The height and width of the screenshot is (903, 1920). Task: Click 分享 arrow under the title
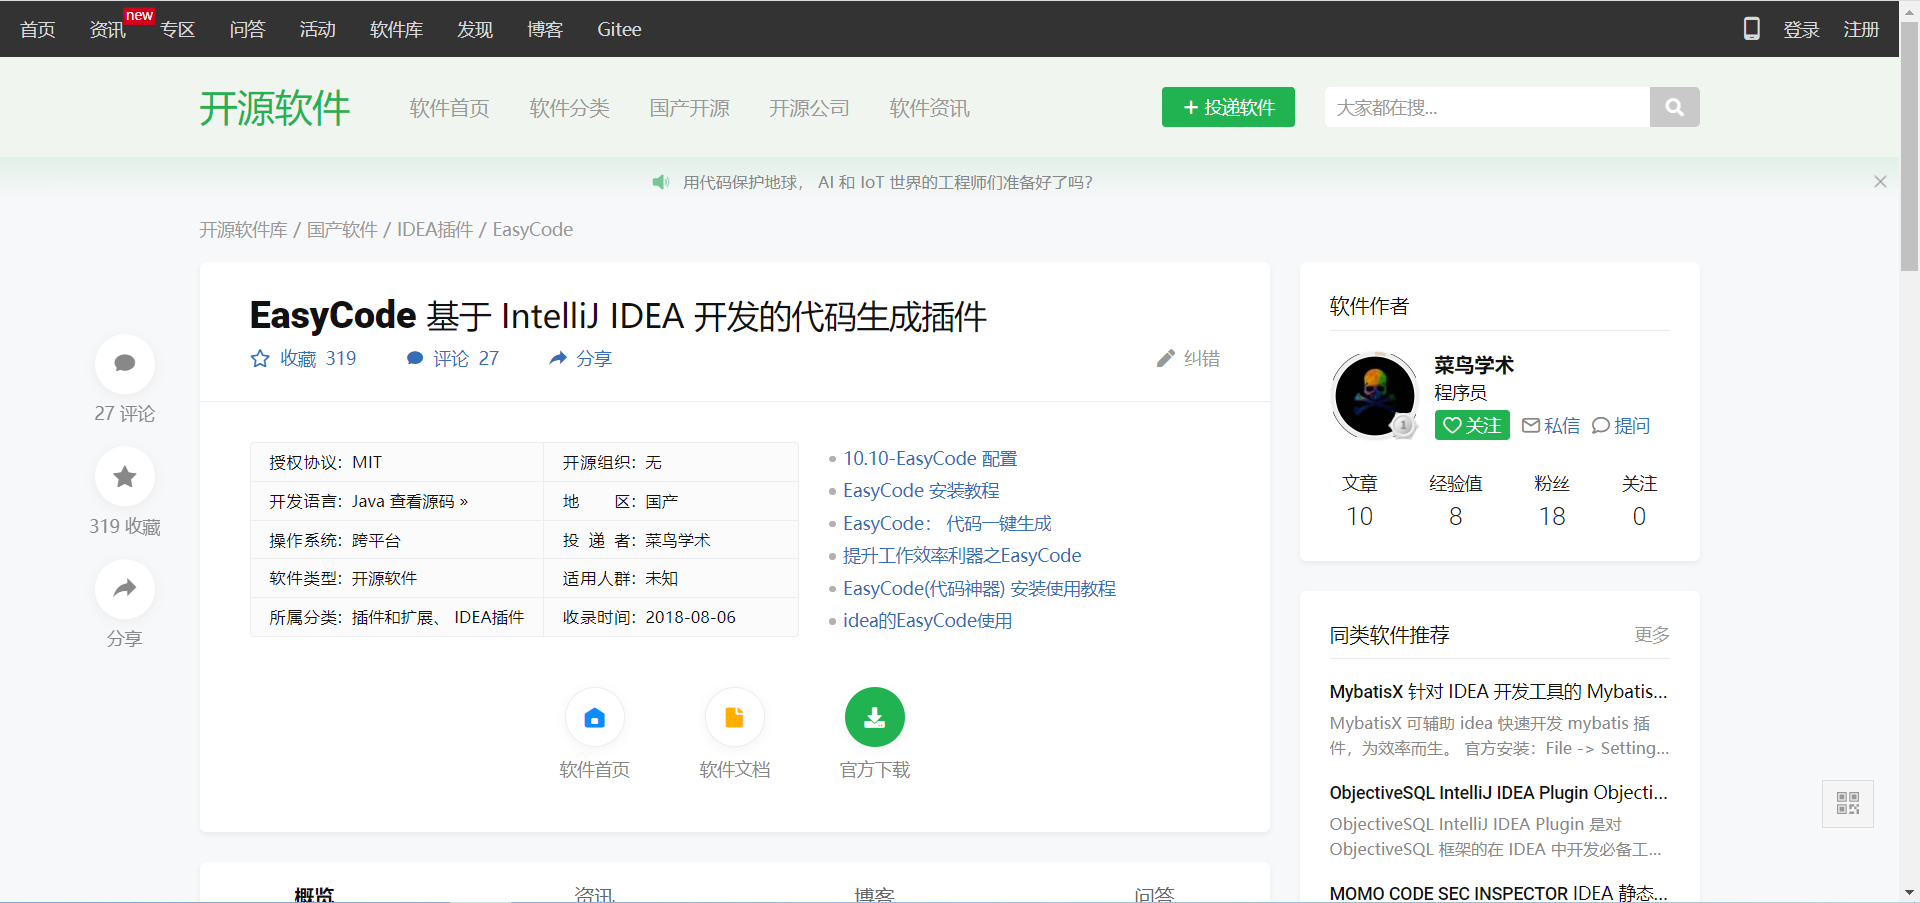[x=580, y=358]
